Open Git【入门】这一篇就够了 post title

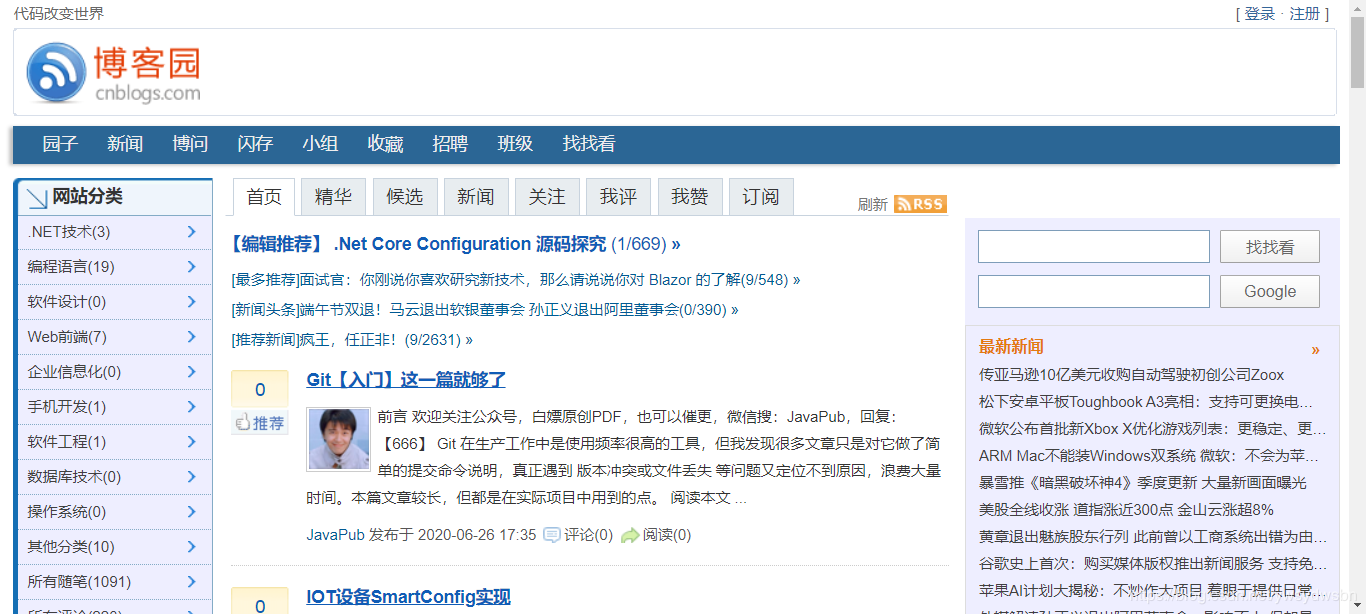406,380
